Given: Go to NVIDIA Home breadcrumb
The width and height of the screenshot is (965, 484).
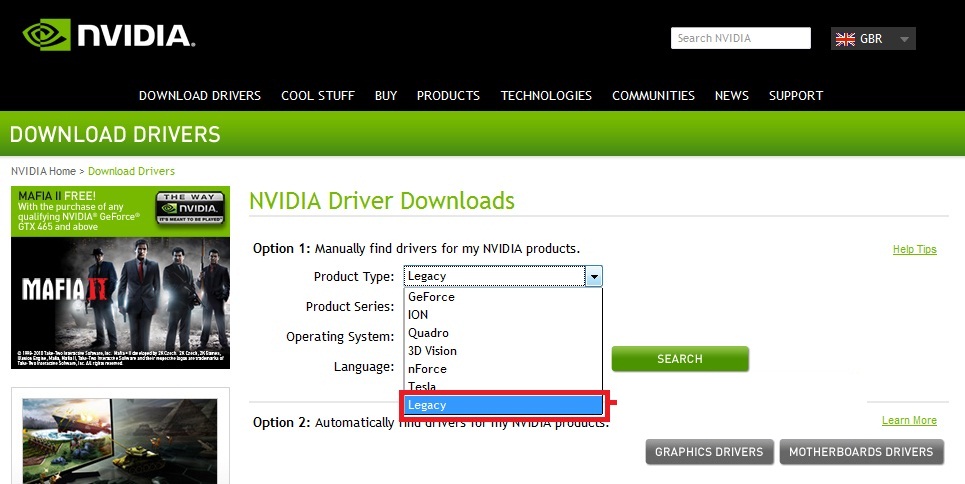Looking at the screenshot, I should coord(43,171).
